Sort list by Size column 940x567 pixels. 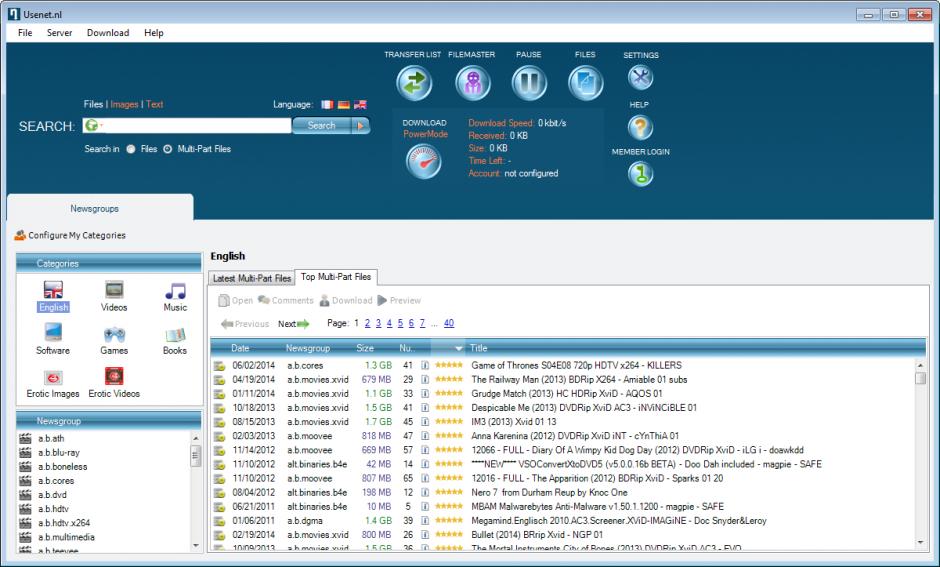click(364, 348)
